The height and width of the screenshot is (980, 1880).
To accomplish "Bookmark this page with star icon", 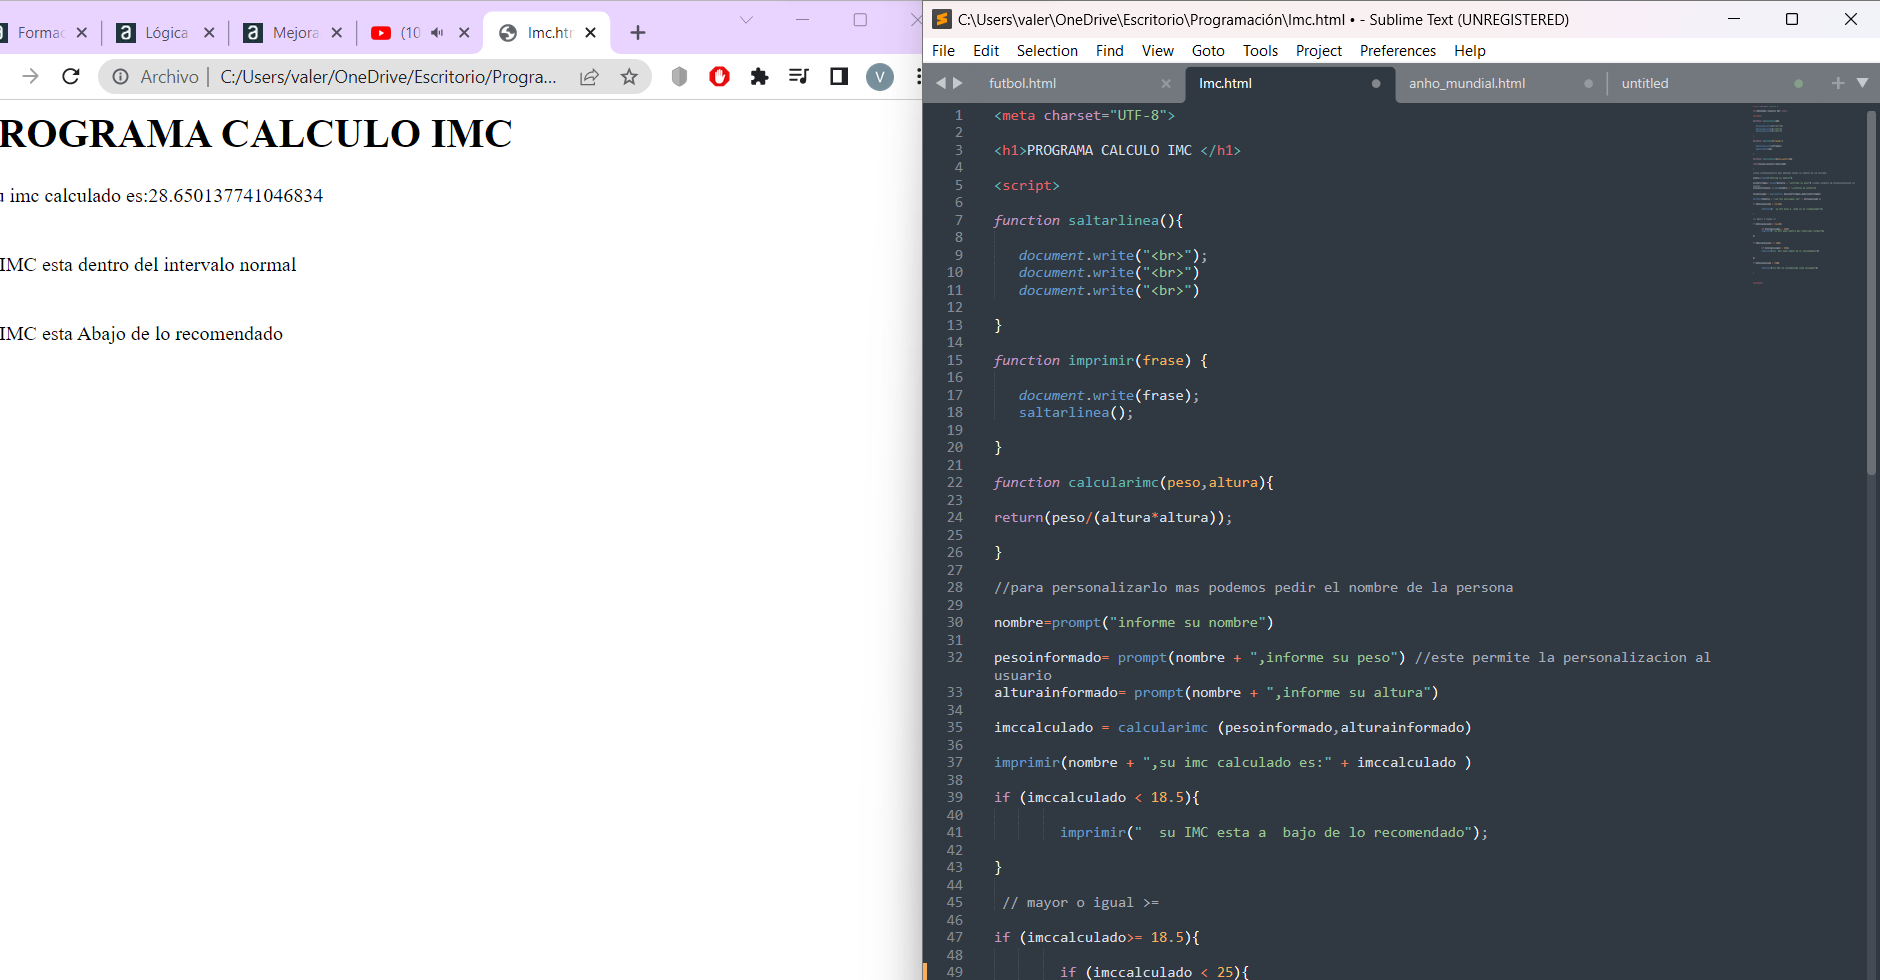I will pos(629,76).
